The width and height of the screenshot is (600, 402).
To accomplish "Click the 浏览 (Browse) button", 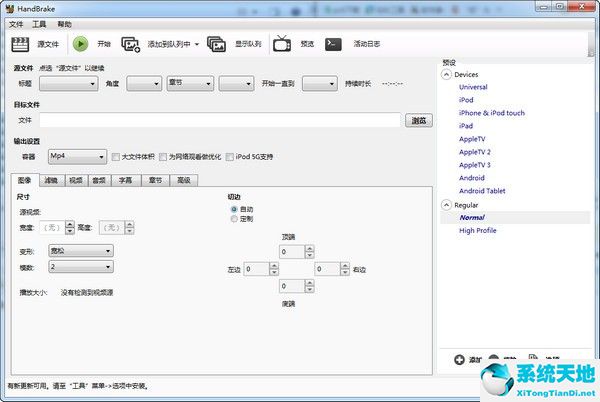I will click(x=419, y=121).
